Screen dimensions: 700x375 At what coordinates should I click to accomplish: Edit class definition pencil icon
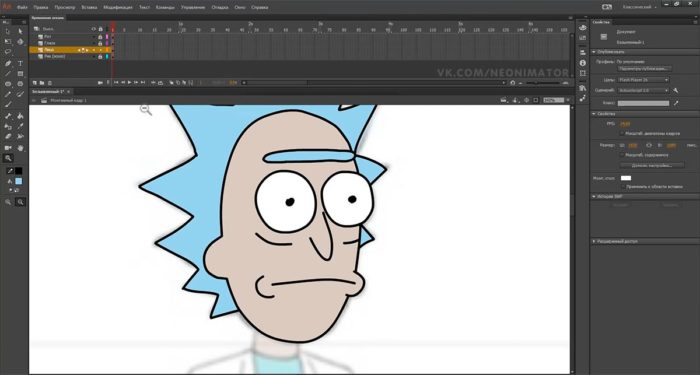tap(676, 103)
